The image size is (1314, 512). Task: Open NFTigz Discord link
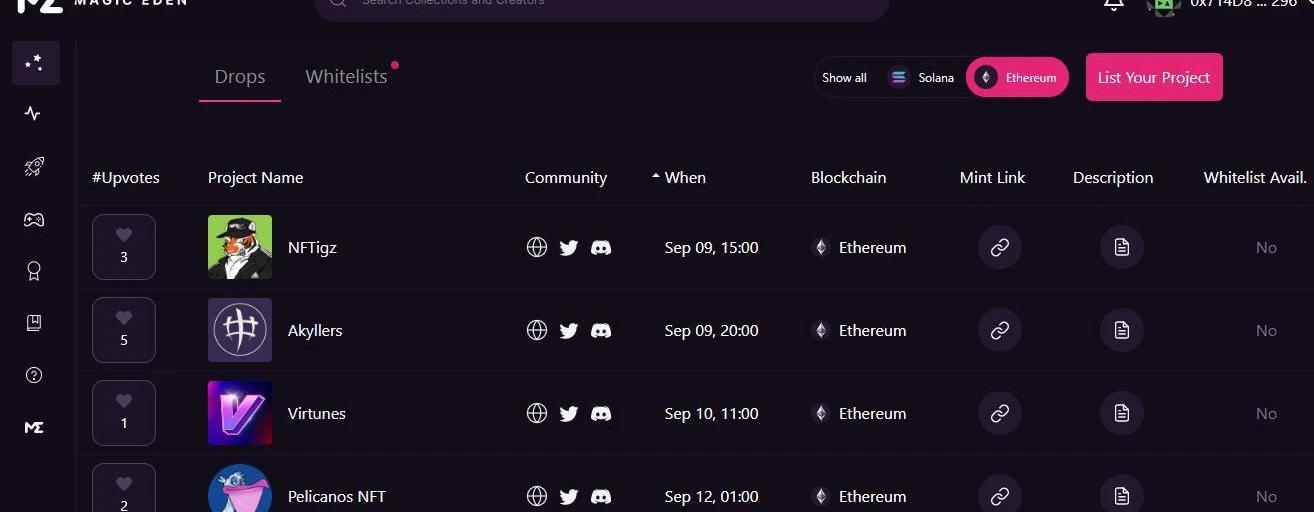pos(601,248)
